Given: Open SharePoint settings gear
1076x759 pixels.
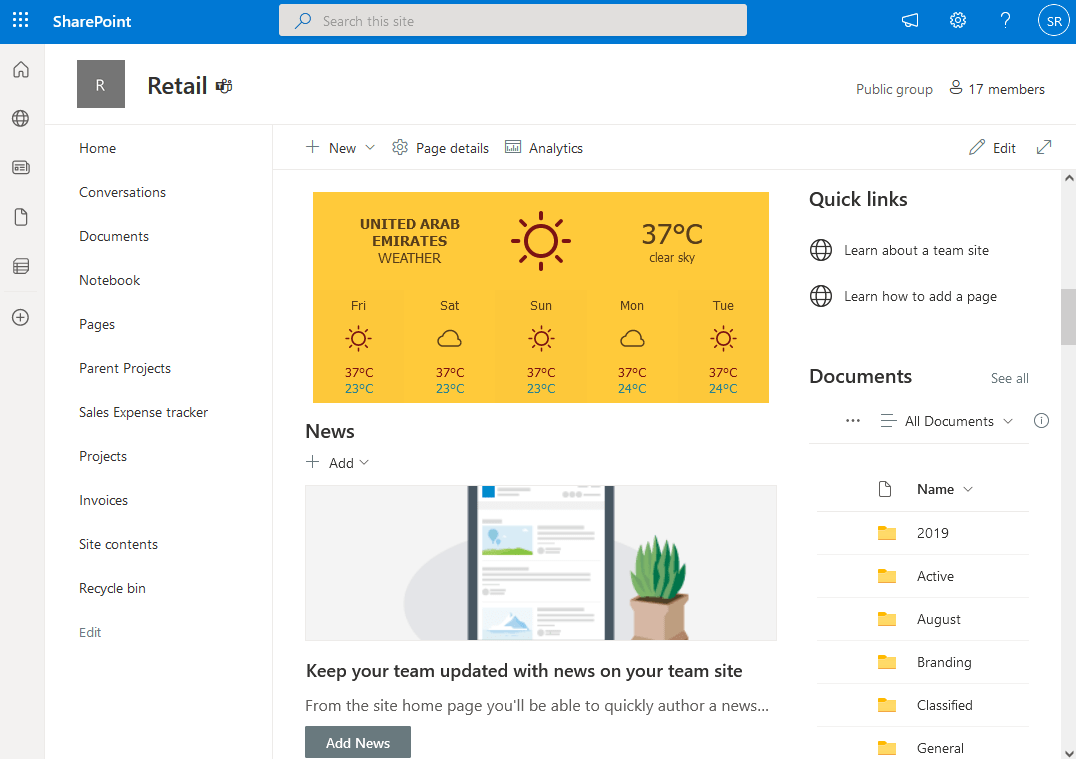Looking at the screenshot, I should 957,20.
